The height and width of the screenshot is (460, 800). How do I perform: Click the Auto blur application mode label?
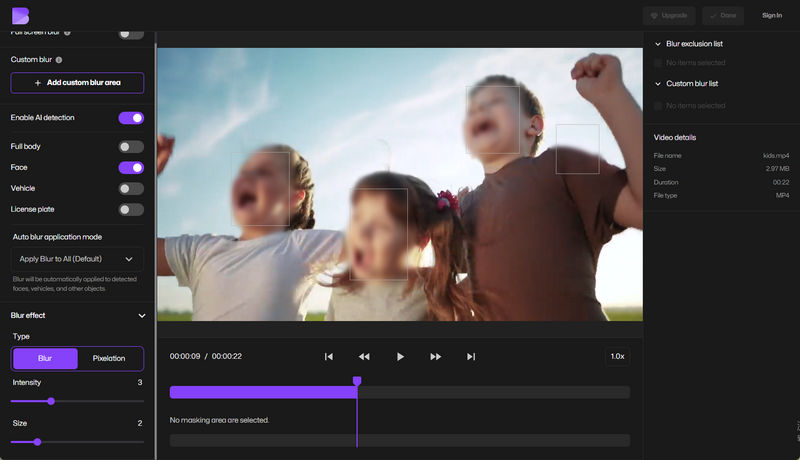pyautogui.click(x=57, y=237)
